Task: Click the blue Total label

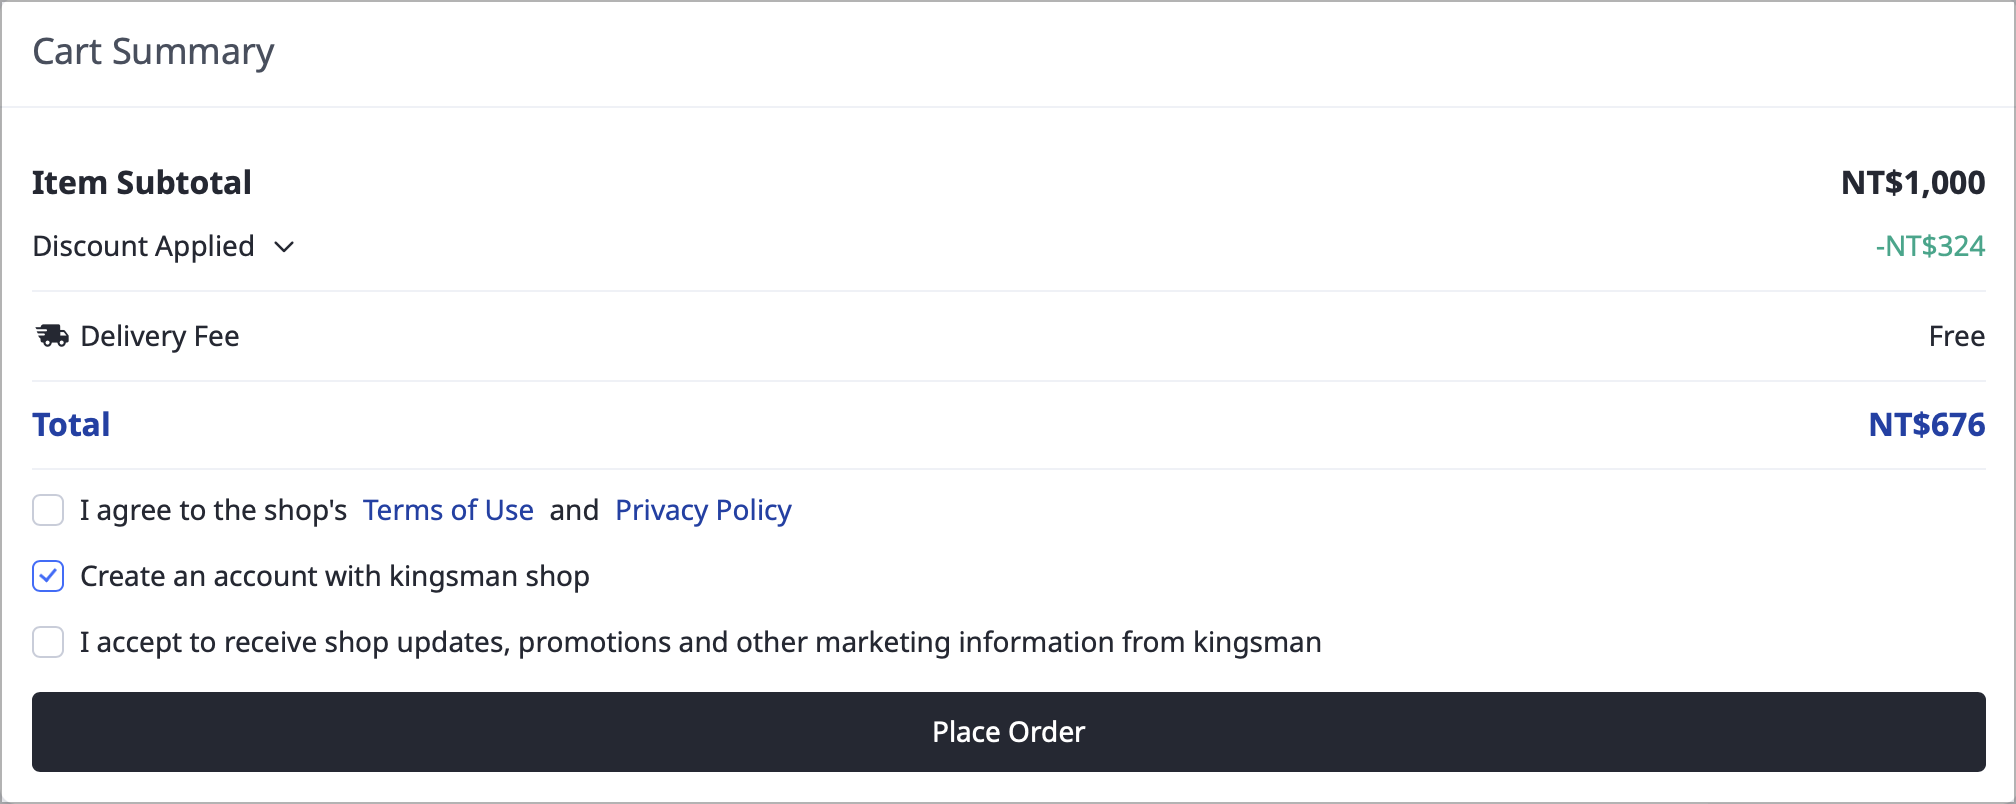Action: (71, 425)
